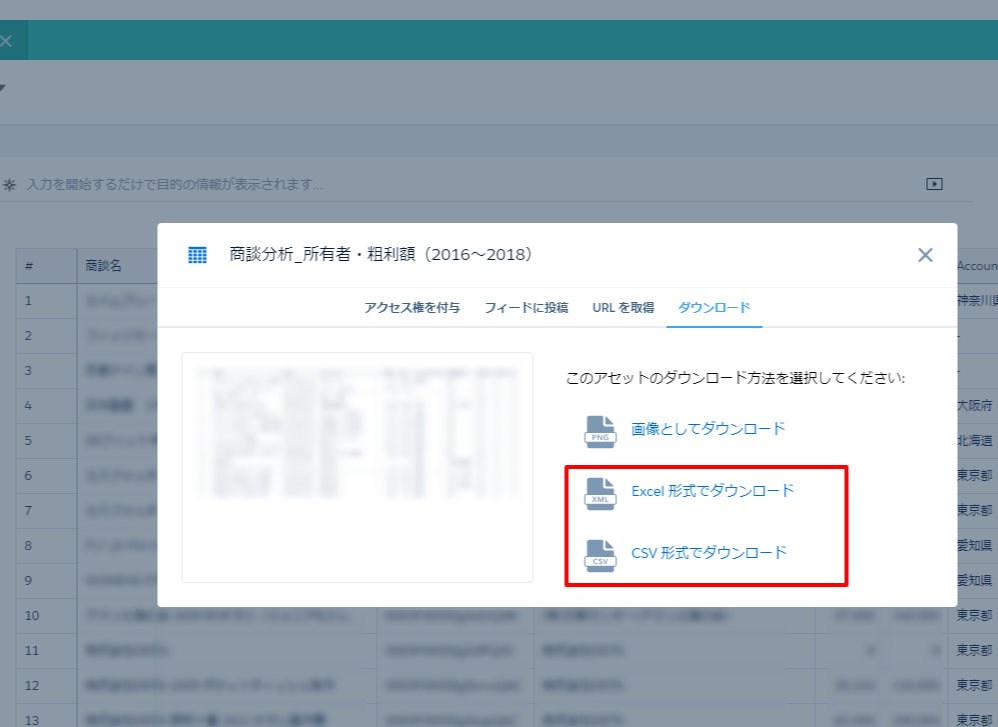
Task: Click the table grid icon in dialog header
Action: [x=198, y=255]
